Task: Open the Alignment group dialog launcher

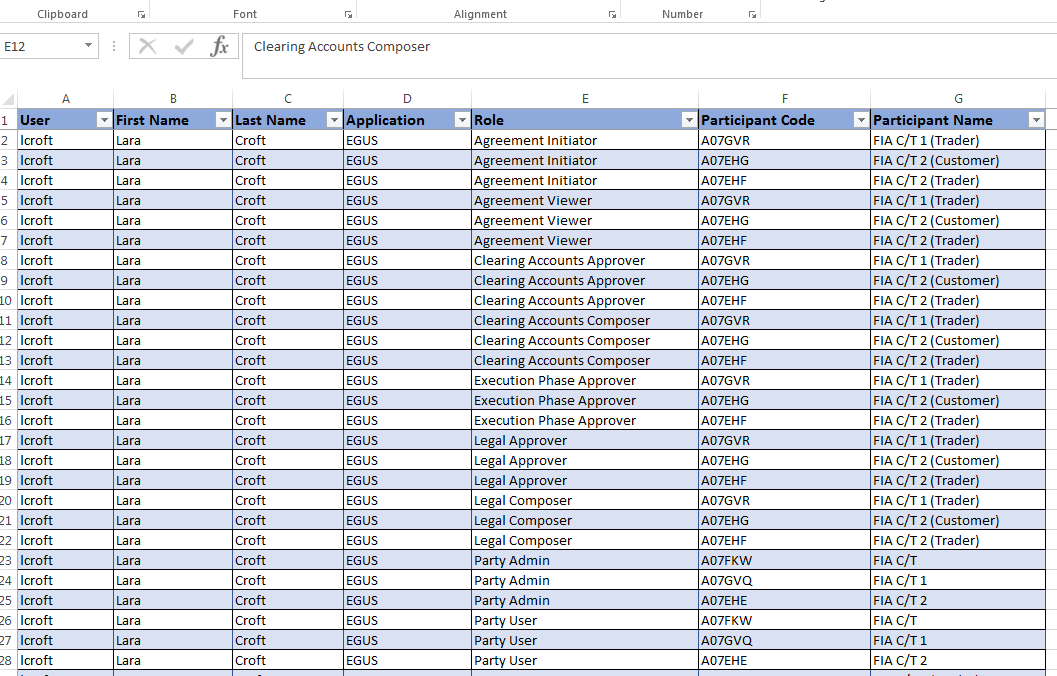Action: [x=612, y=14]
